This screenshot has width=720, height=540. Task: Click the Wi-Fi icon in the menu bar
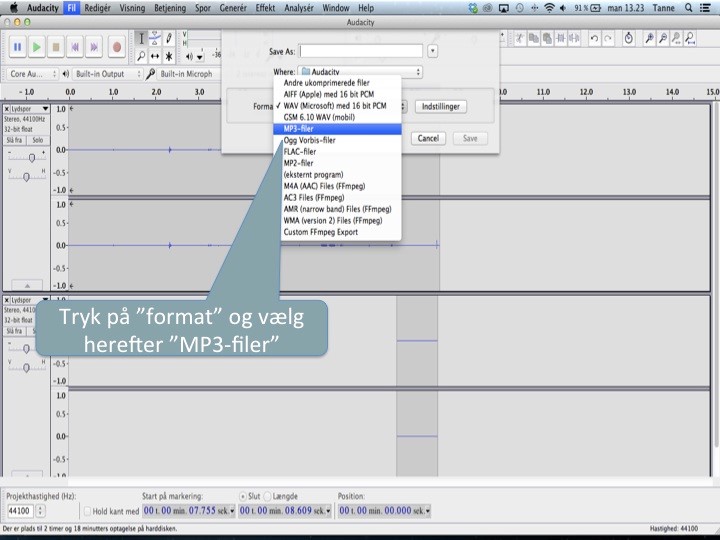coord(549,8)
